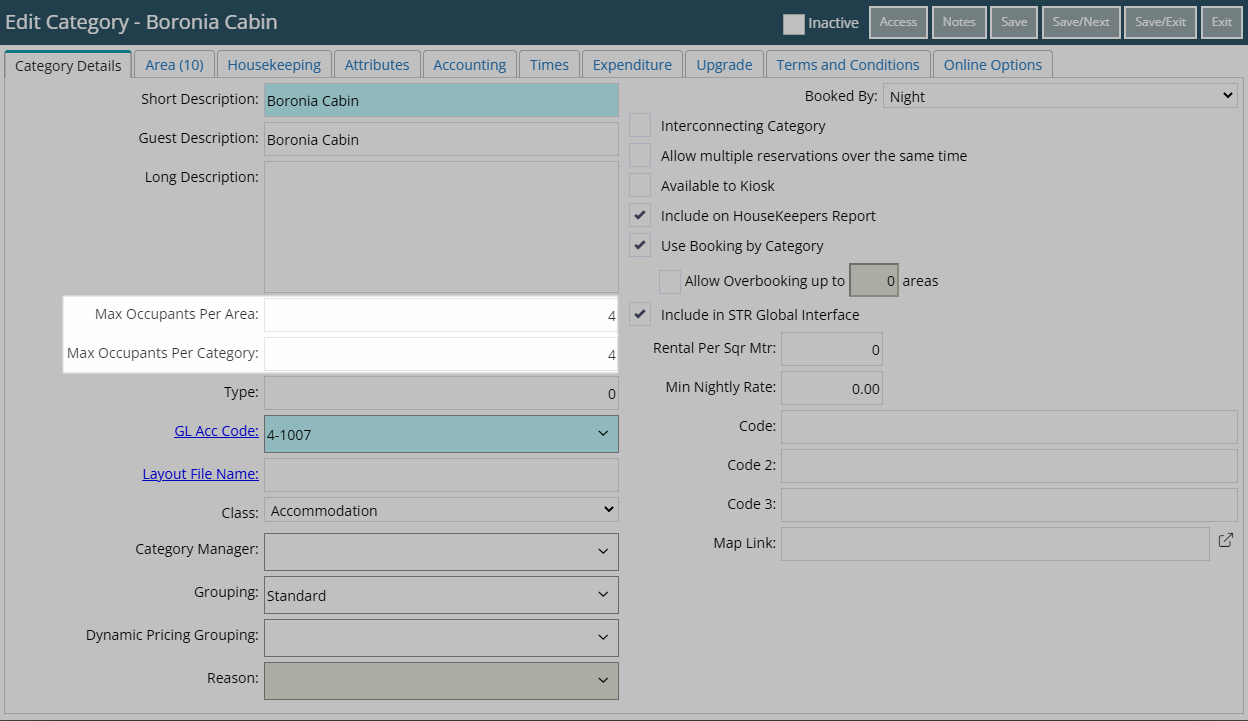Open the Map Link external link icon
The image size is (1248, 721).
1226,540
